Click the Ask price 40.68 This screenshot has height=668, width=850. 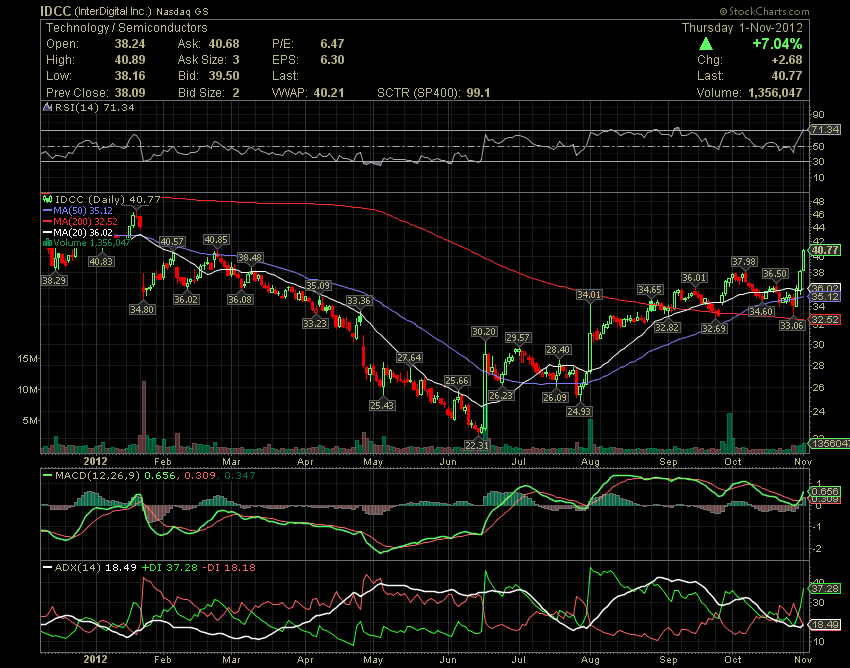[x=223, y=44]
